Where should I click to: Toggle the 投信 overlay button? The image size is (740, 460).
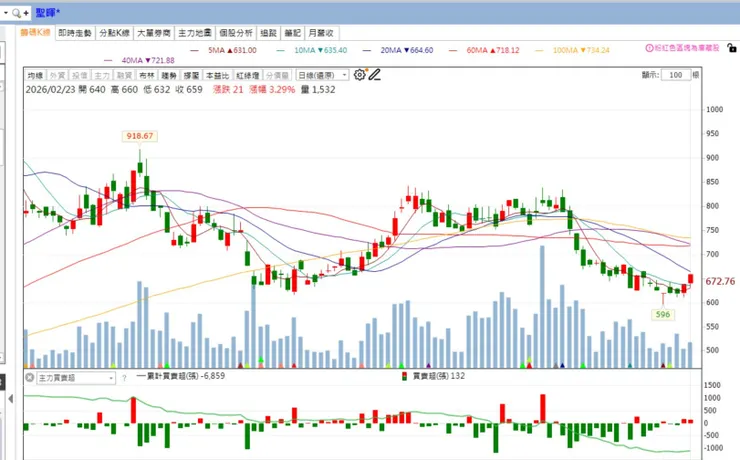tap(80, 75)
